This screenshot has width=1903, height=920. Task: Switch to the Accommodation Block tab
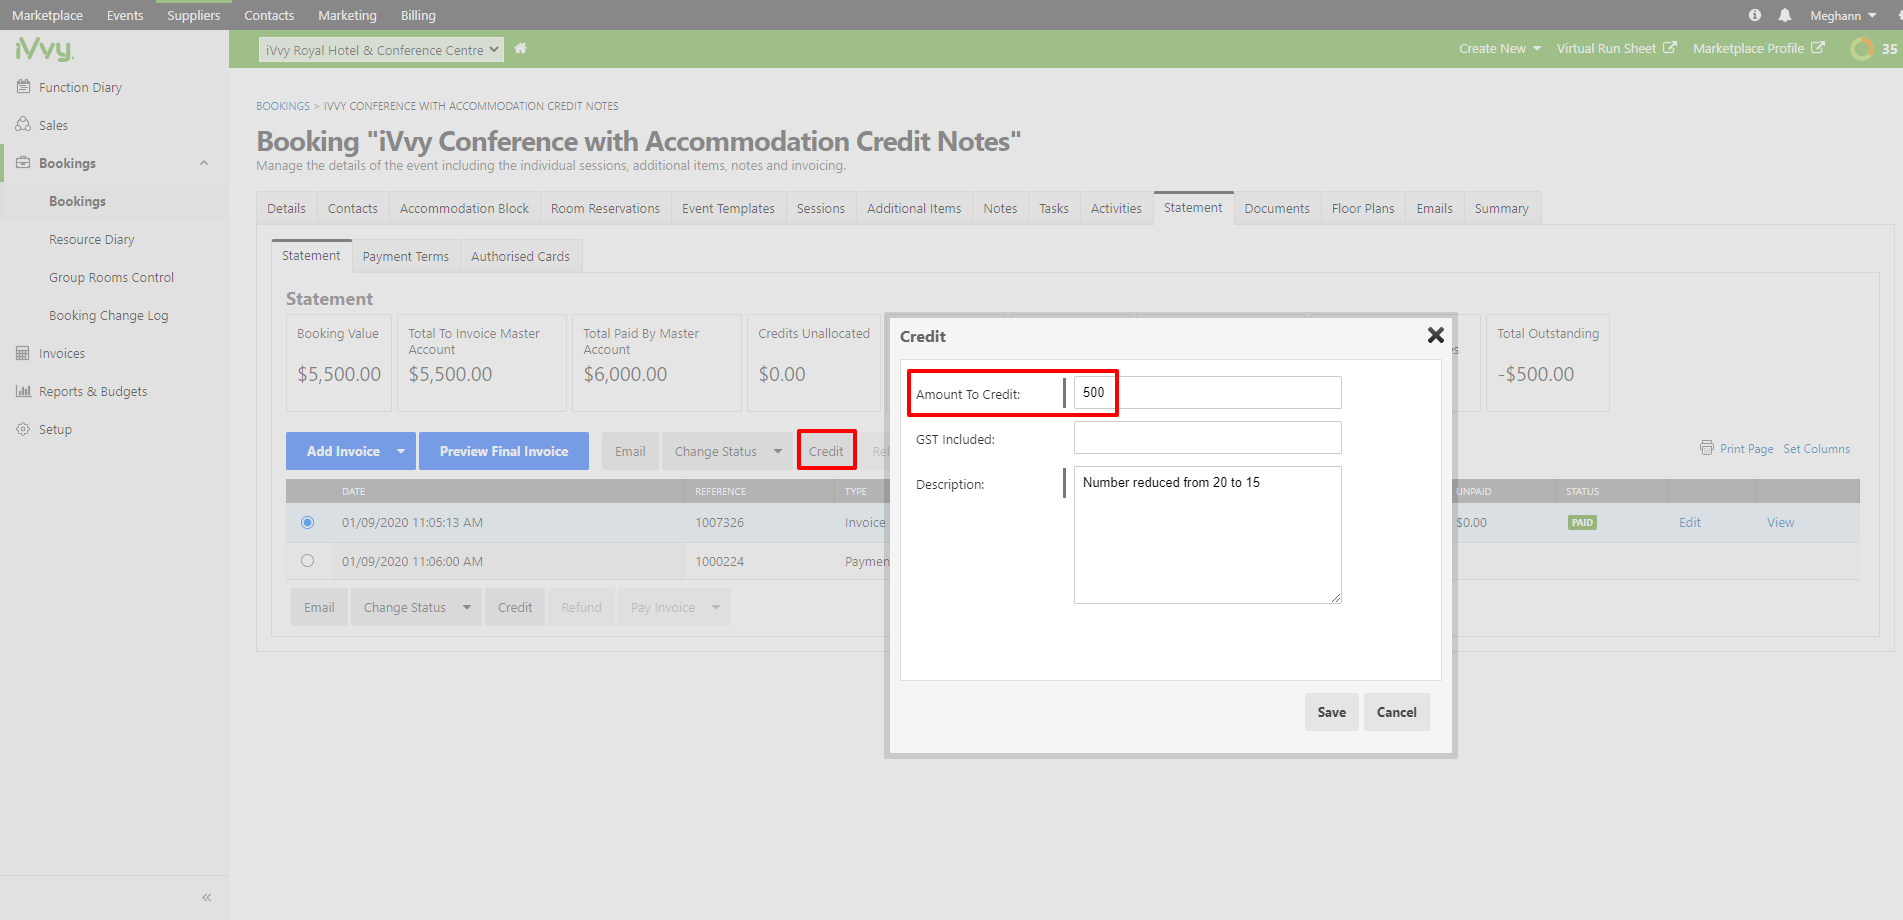tap(464, 208)
